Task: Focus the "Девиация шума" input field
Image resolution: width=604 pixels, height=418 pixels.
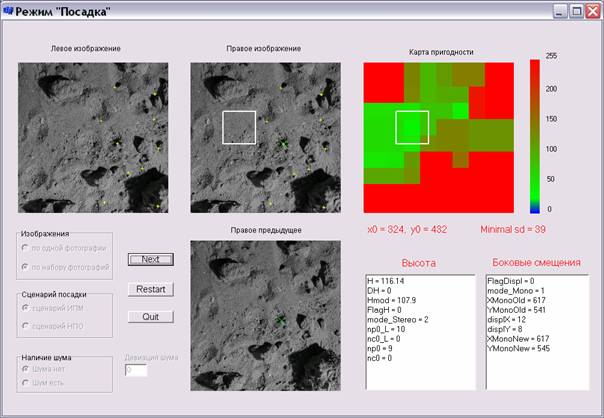Action: (x=136, y=371)
